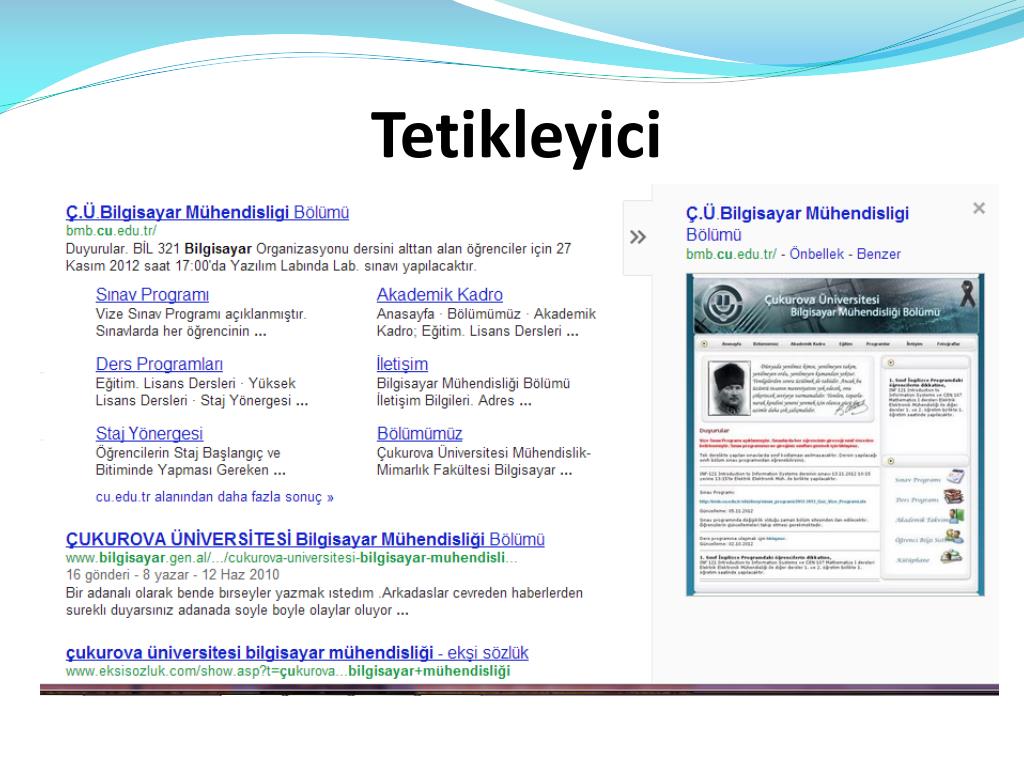Open Ç.Ü Bilgisayar Mühendisligi Bölümü first result
Image resolution: width=1024 pixels, height=768 pixels.
(x=207, y=212)
